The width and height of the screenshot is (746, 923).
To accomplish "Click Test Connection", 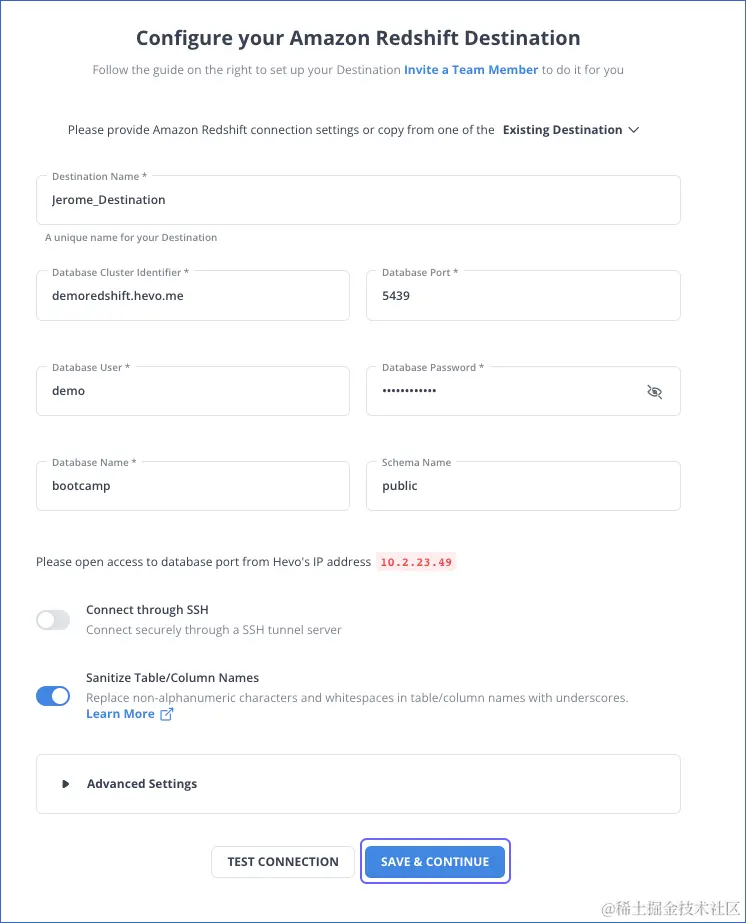I will pos(282,861).
